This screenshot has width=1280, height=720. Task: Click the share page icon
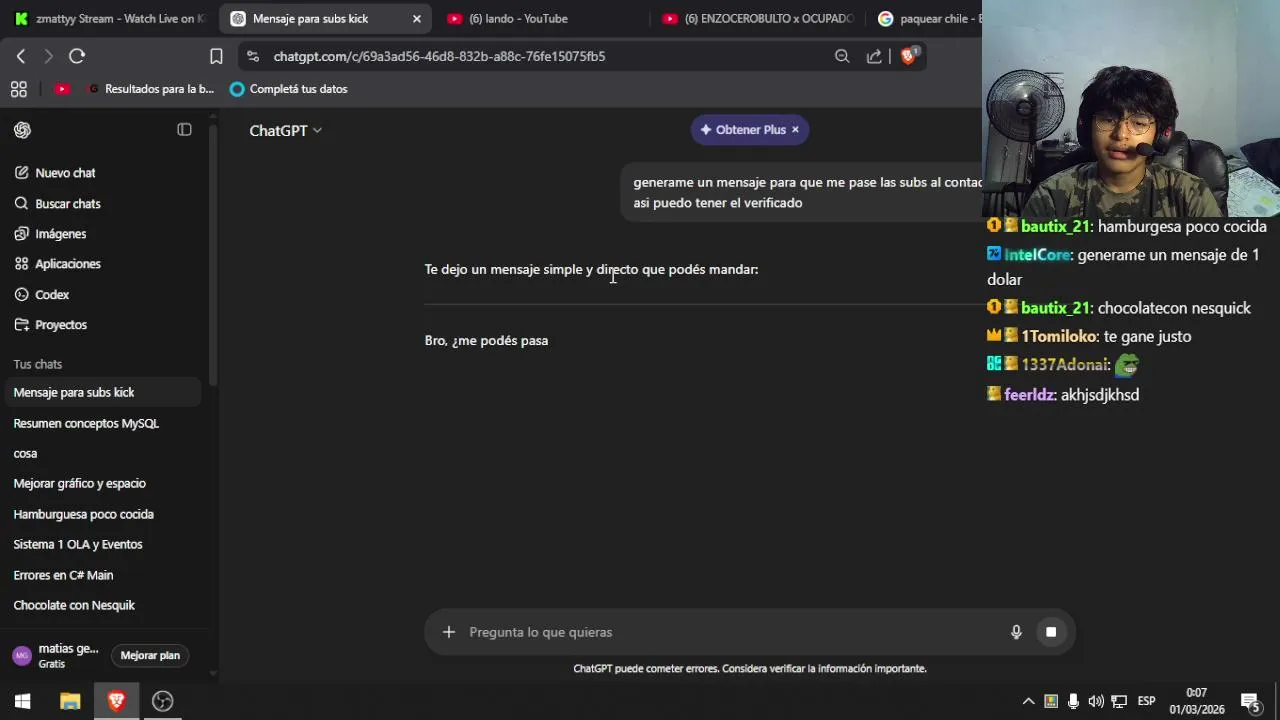(x=874, y=57)
